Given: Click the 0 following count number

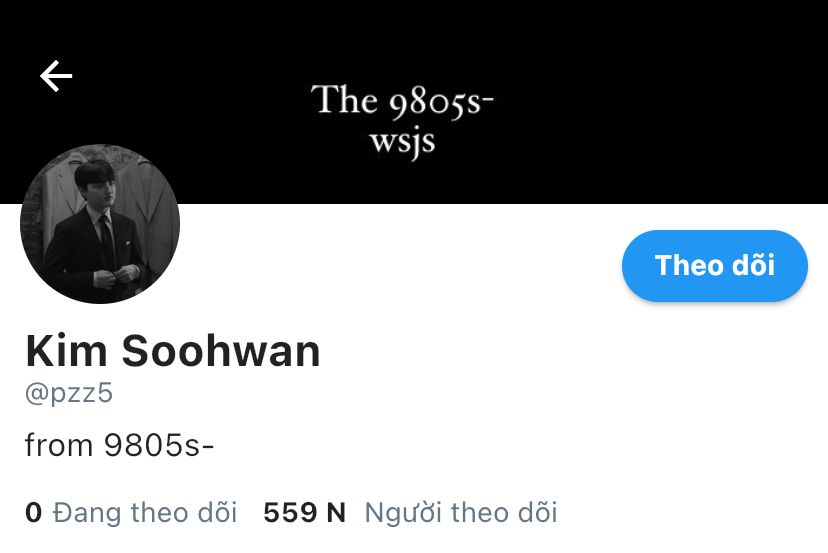Looking at the screenshot, I should (33, 512).
